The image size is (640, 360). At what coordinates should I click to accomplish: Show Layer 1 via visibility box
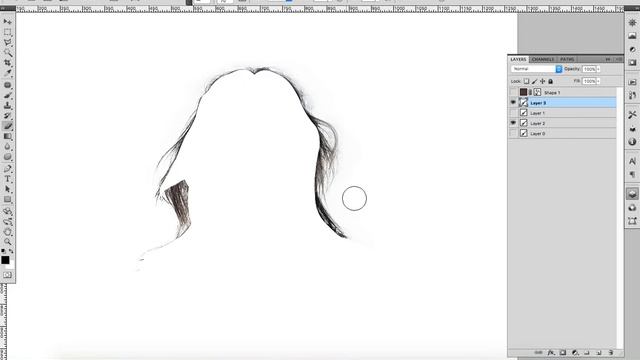point(513,113)
